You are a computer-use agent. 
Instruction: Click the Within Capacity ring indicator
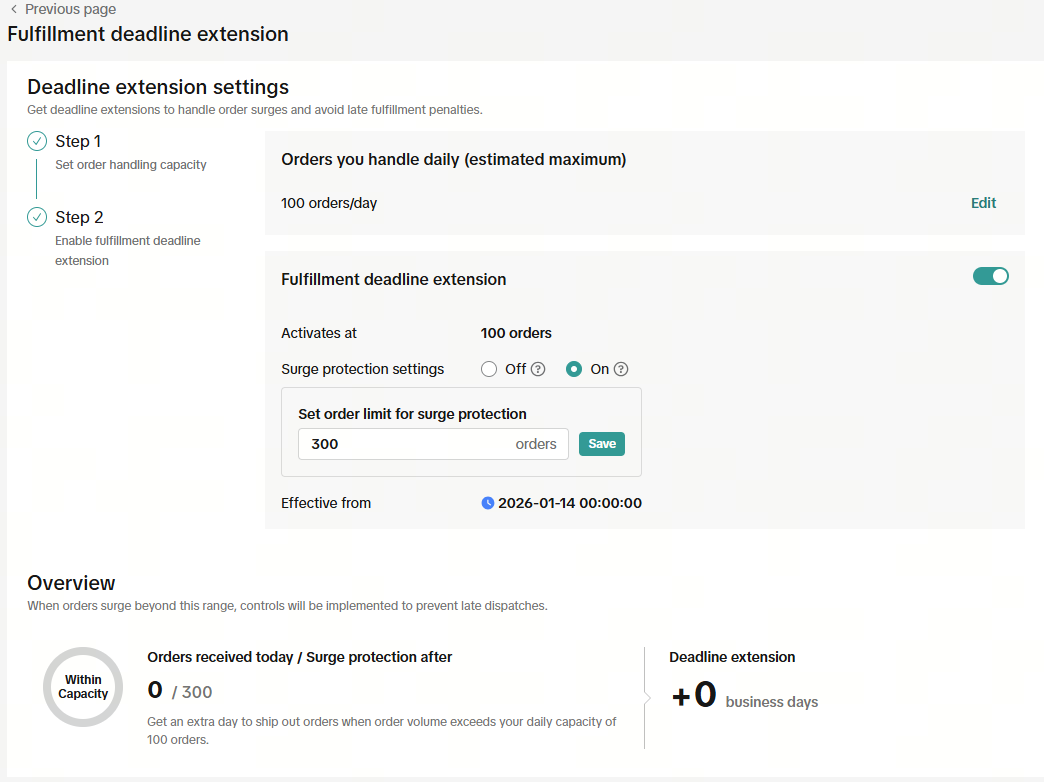(83, 687)
